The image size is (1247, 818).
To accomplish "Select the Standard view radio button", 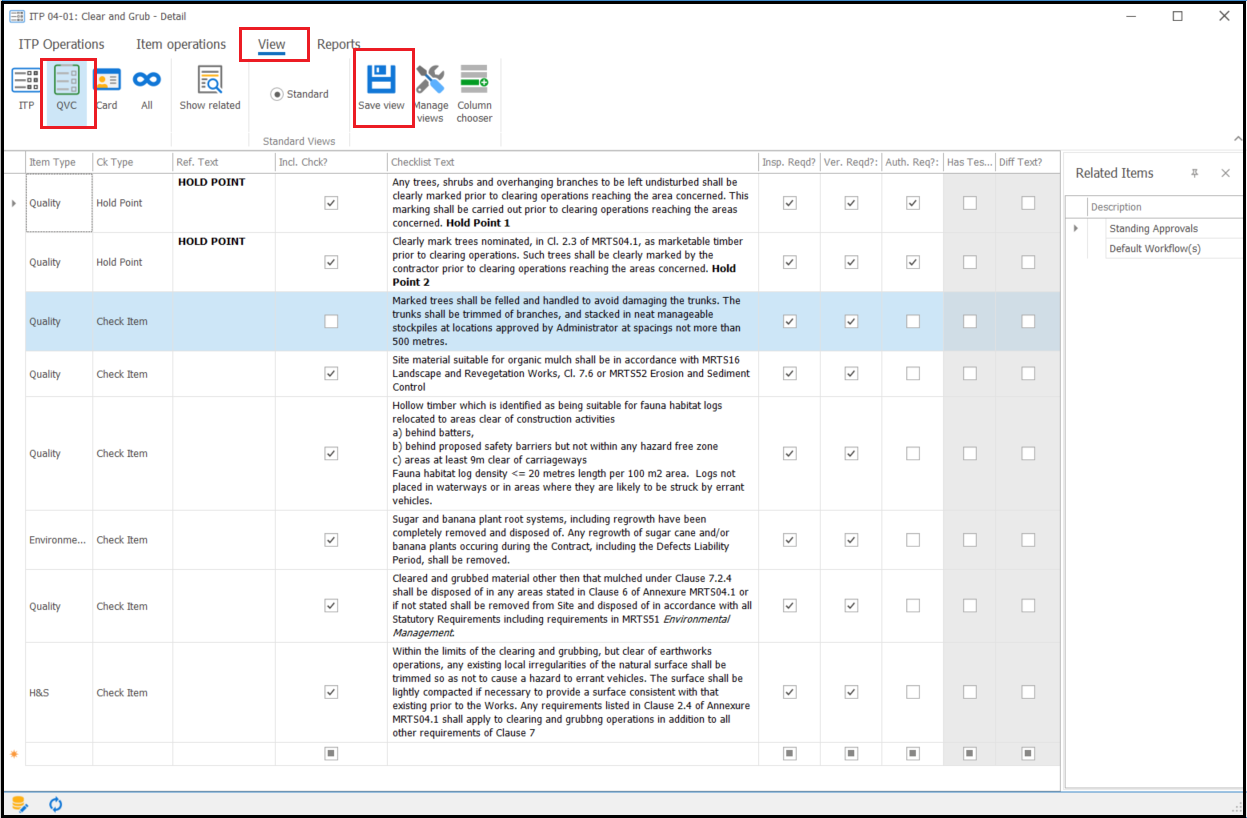I will (x=277, y=94).
